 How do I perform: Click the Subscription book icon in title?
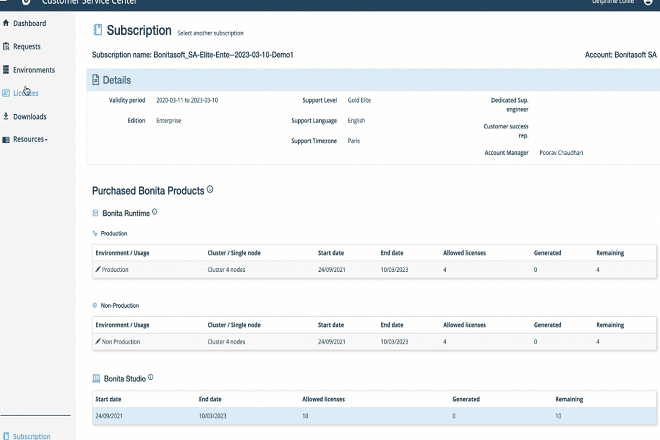(x=97, y=31)
